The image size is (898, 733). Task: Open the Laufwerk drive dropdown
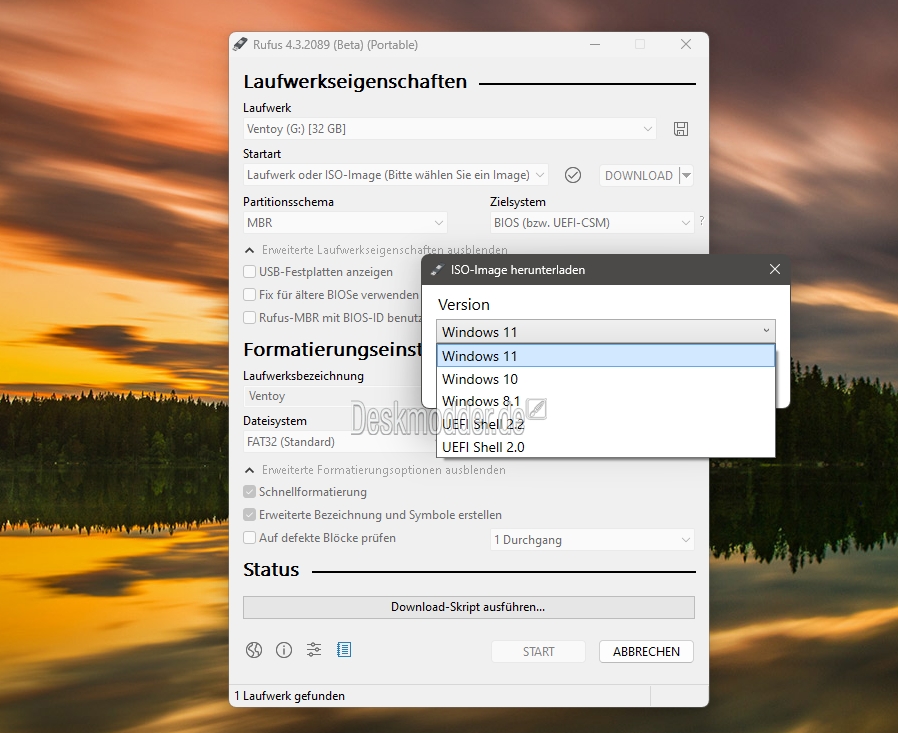[450, 129]
